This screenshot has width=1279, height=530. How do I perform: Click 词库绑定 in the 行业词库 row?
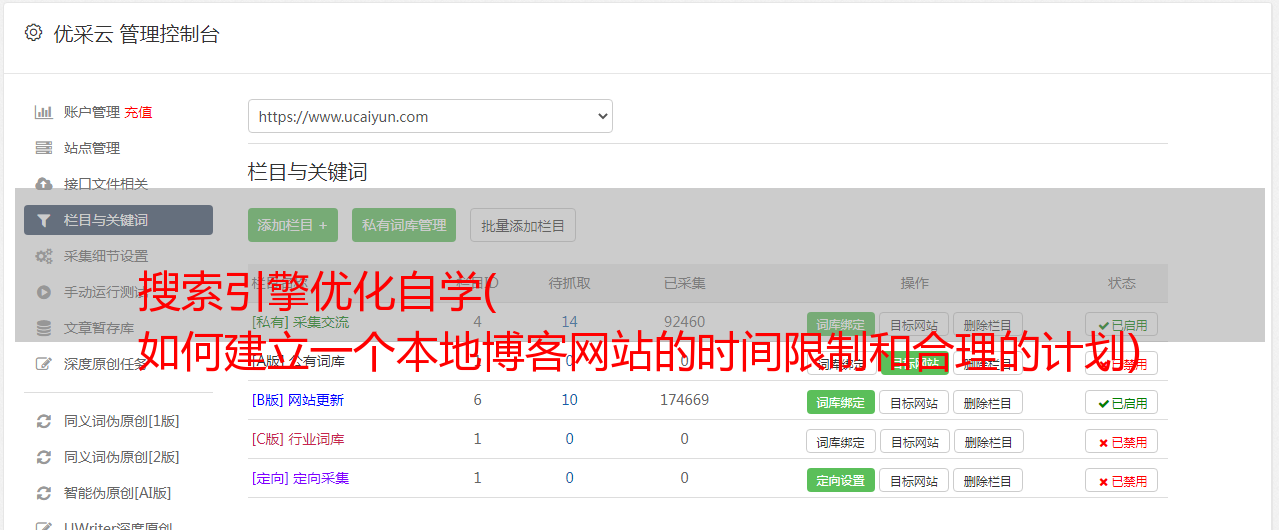[841, 441]
